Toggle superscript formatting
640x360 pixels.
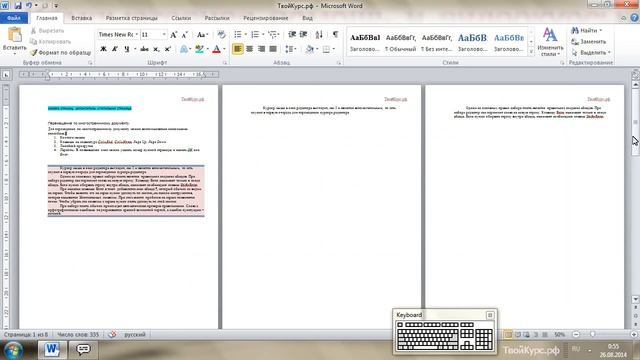pos(167,49)
